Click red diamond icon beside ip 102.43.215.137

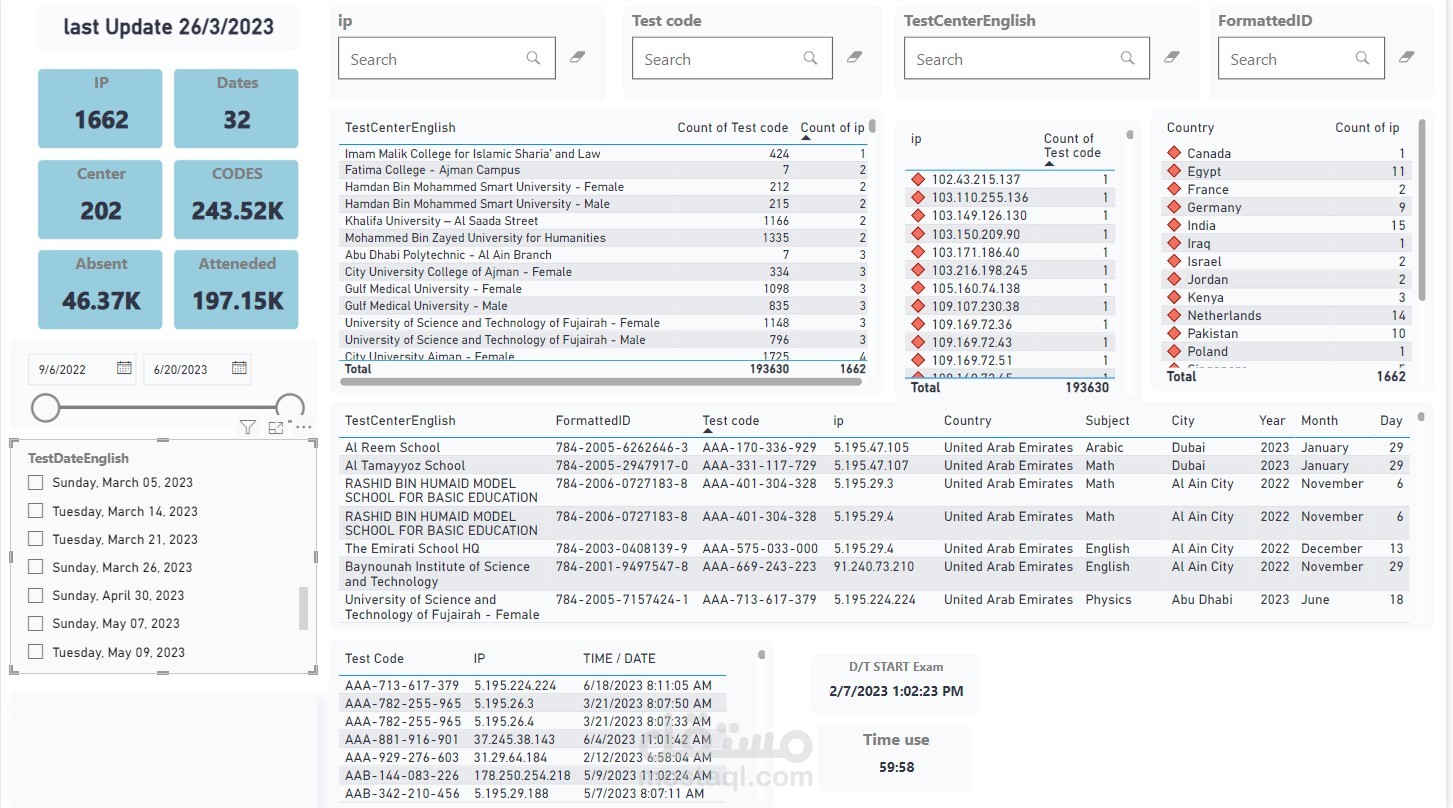[x=918, y=179]
